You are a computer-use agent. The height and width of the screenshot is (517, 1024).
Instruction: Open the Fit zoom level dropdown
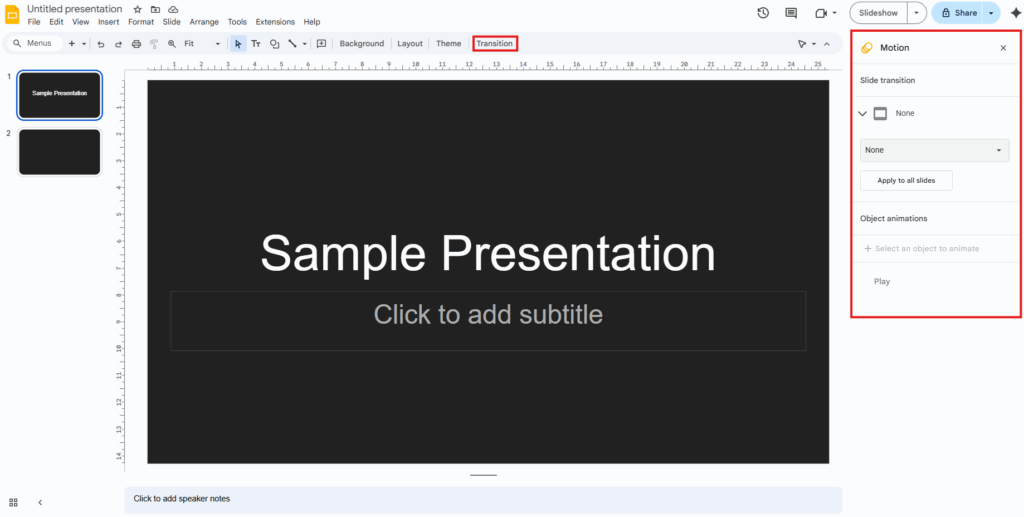202,44
